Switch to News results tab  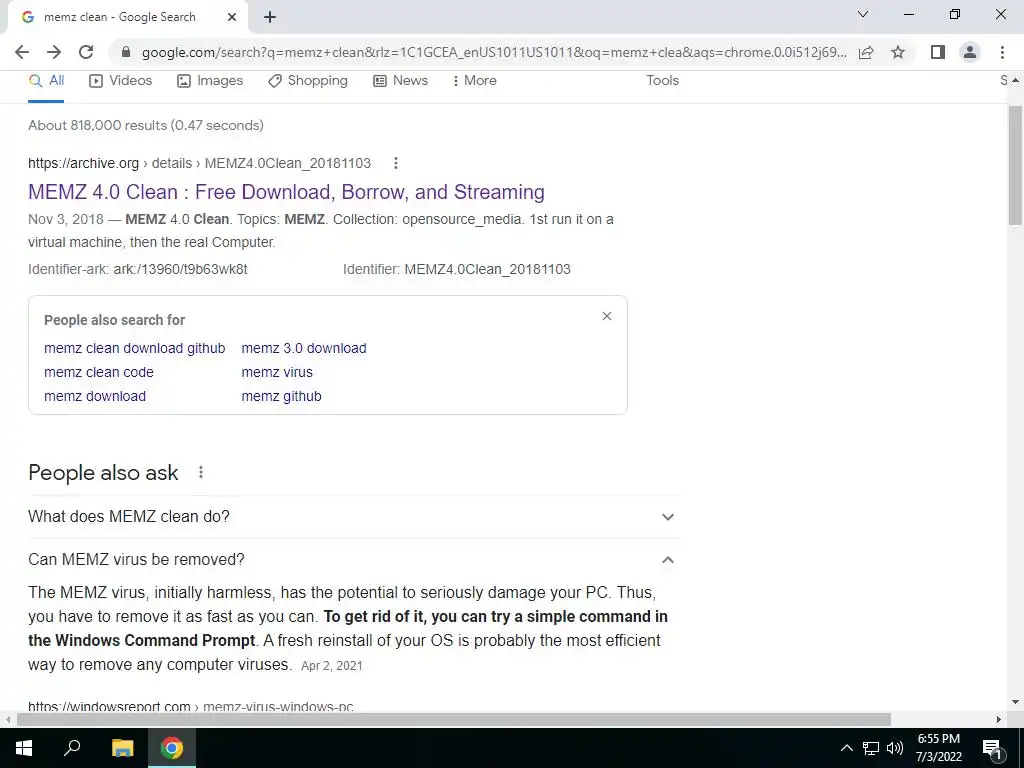click(x=400, y=80)
